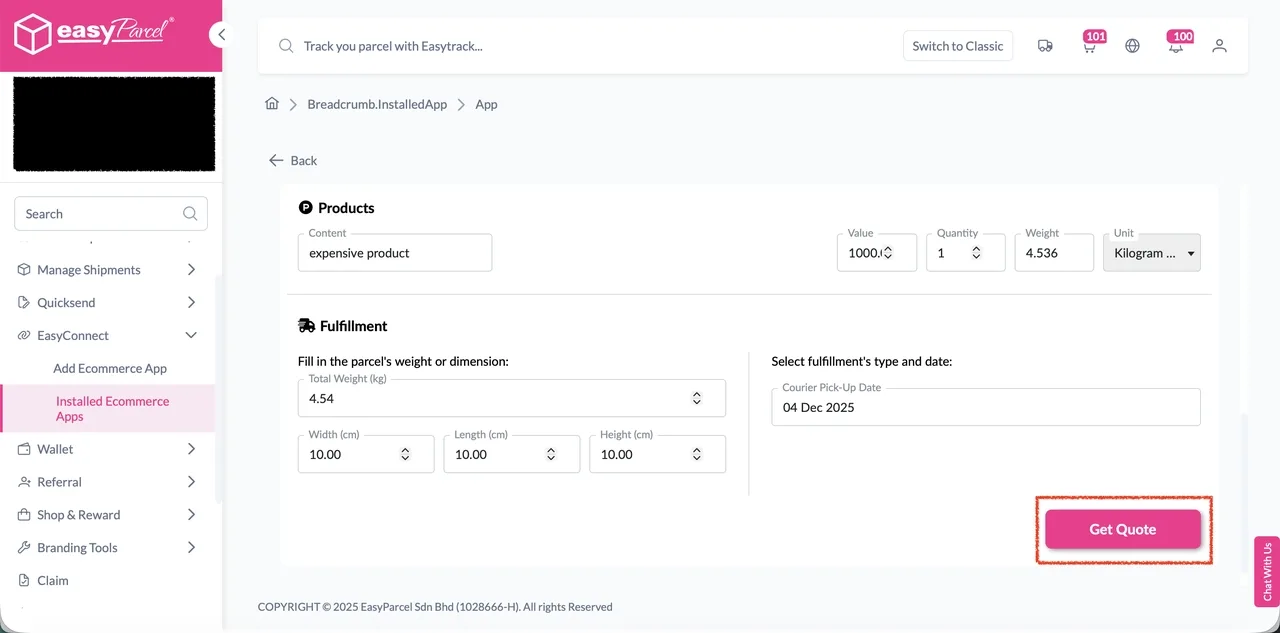Click the Quicksend icon in the sidebar
The height and width of the screenshot is (633, 1280).
point(22,302)
